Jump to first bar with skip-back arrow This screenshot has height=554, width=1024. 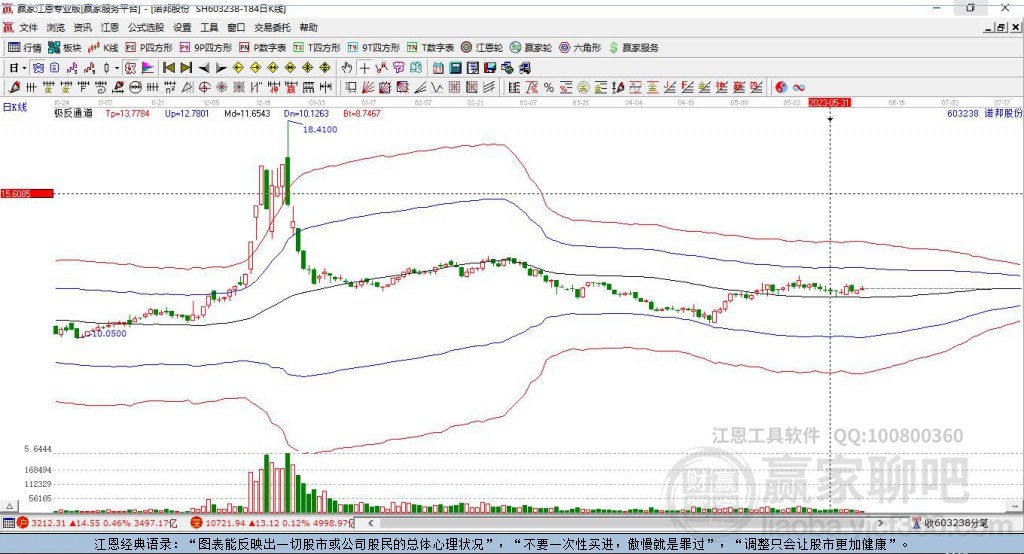(168, 67)
